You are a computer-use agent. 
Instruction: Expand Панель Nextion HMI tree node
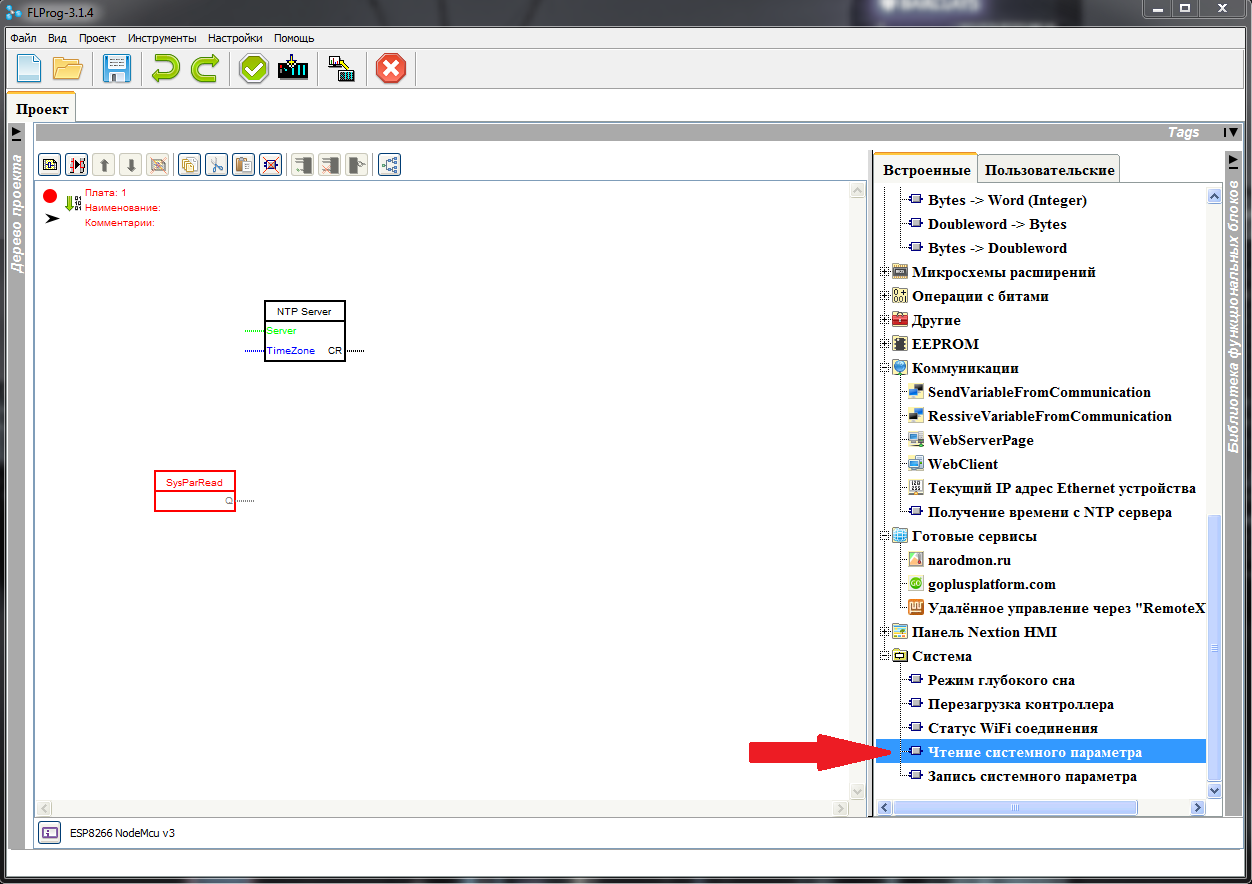(884, 632)
